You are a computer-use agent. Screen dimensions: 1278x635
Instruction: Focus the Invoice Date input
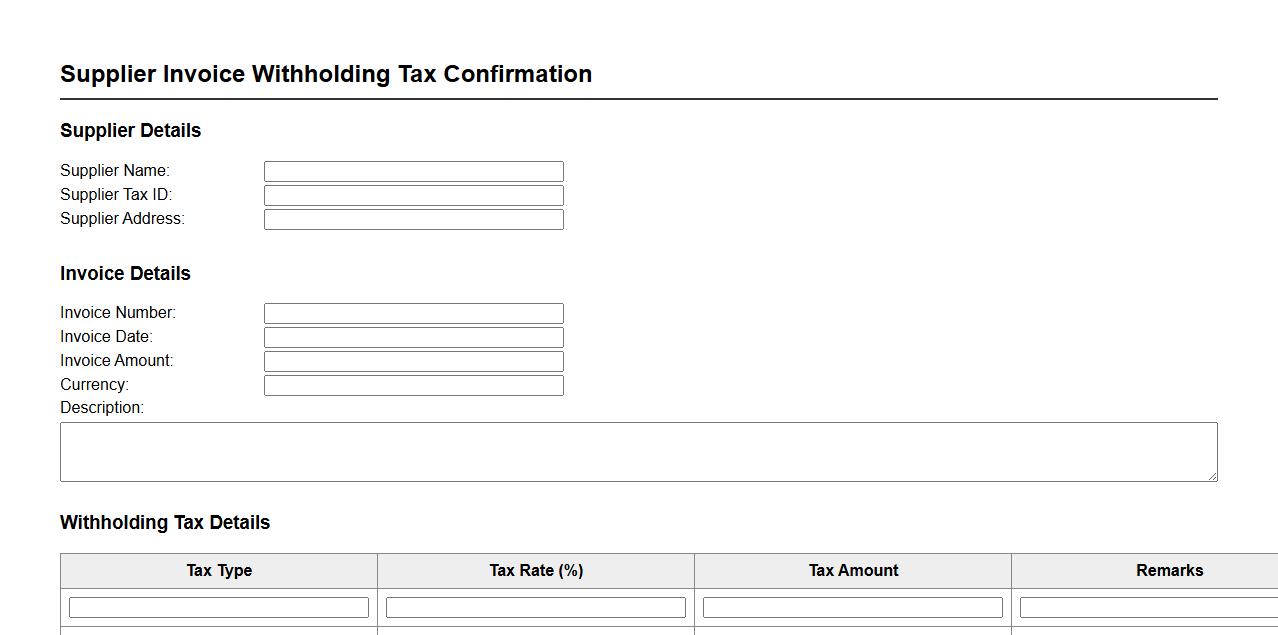[x=413, y=337]
